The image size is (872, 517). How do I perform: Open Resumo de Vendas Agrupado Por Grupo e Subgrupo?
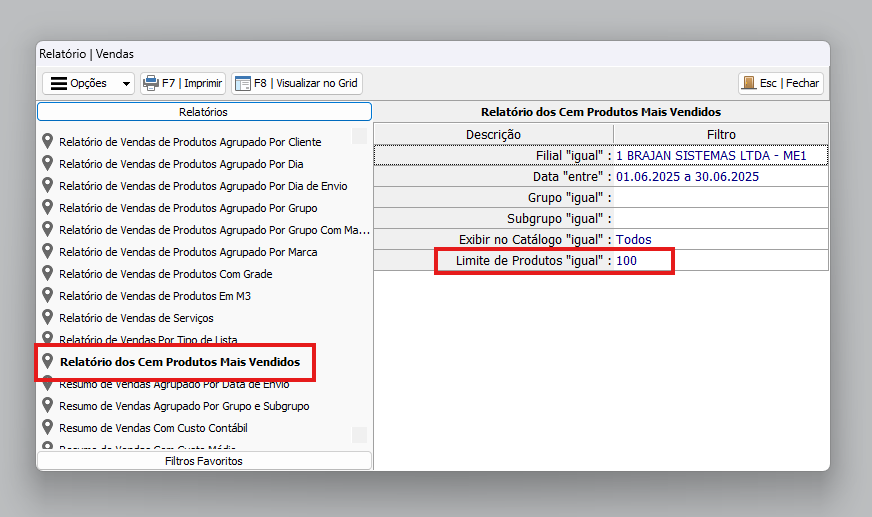(184, 406)
